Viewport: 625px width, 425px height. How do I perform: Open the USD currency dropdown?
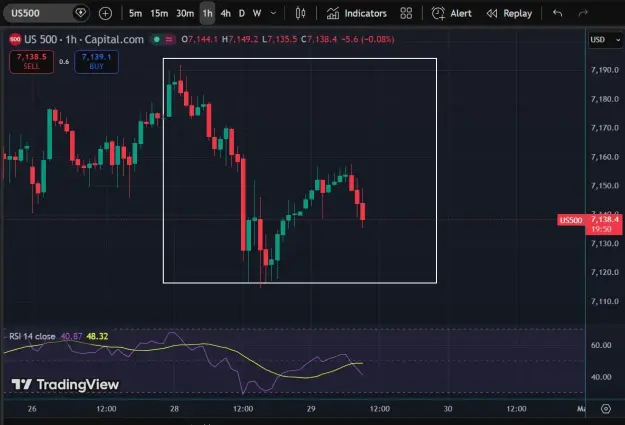point(605,39)
